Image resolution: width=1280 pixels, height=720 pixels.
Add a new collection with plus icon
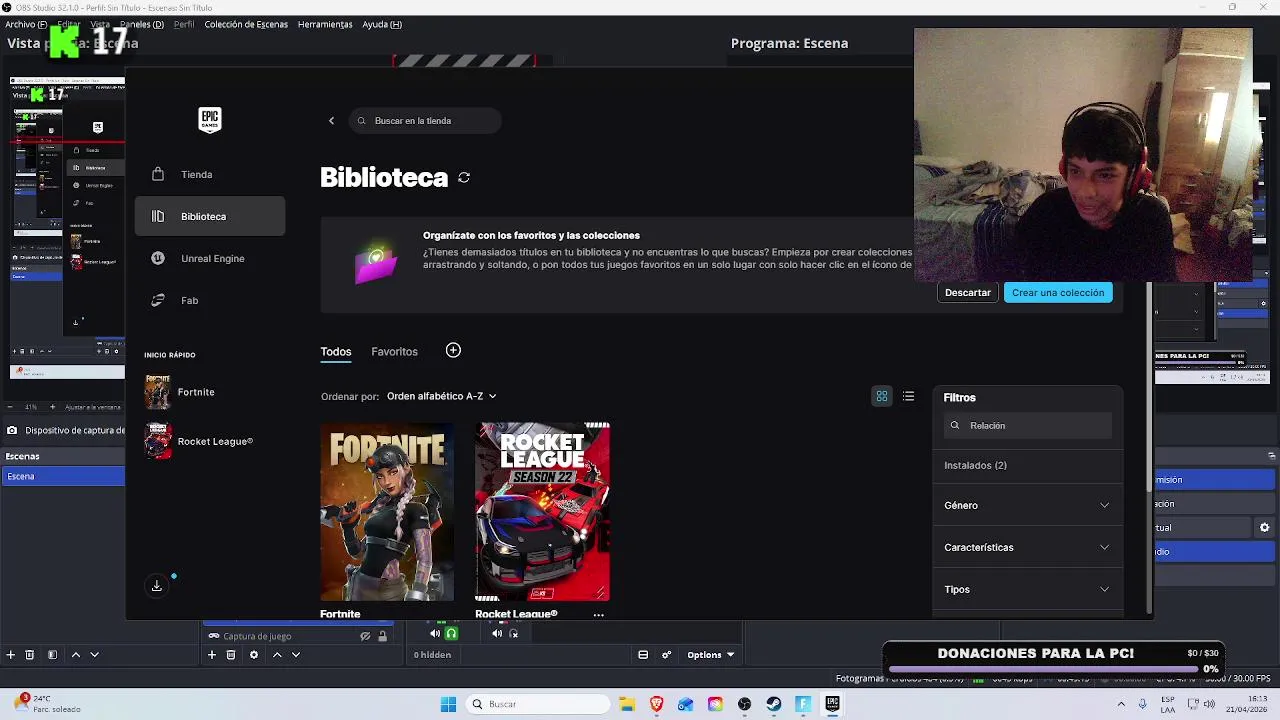(453, 350)
